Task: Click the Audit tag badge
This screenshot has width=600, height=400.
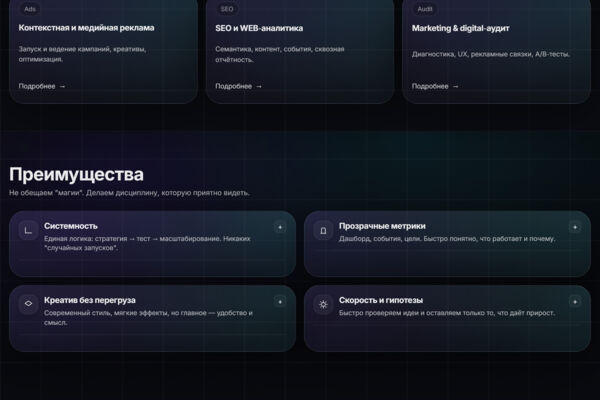Action: (425, 9)
